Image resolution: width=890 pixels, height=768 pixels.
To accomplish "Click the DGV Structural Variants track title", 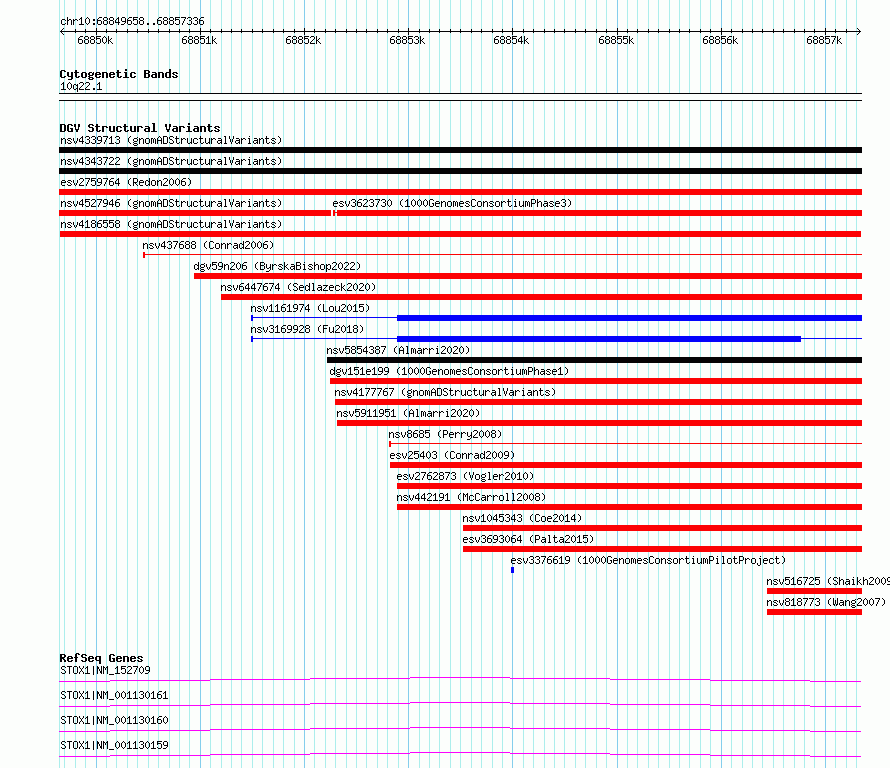I will click(x=140, y=128).
